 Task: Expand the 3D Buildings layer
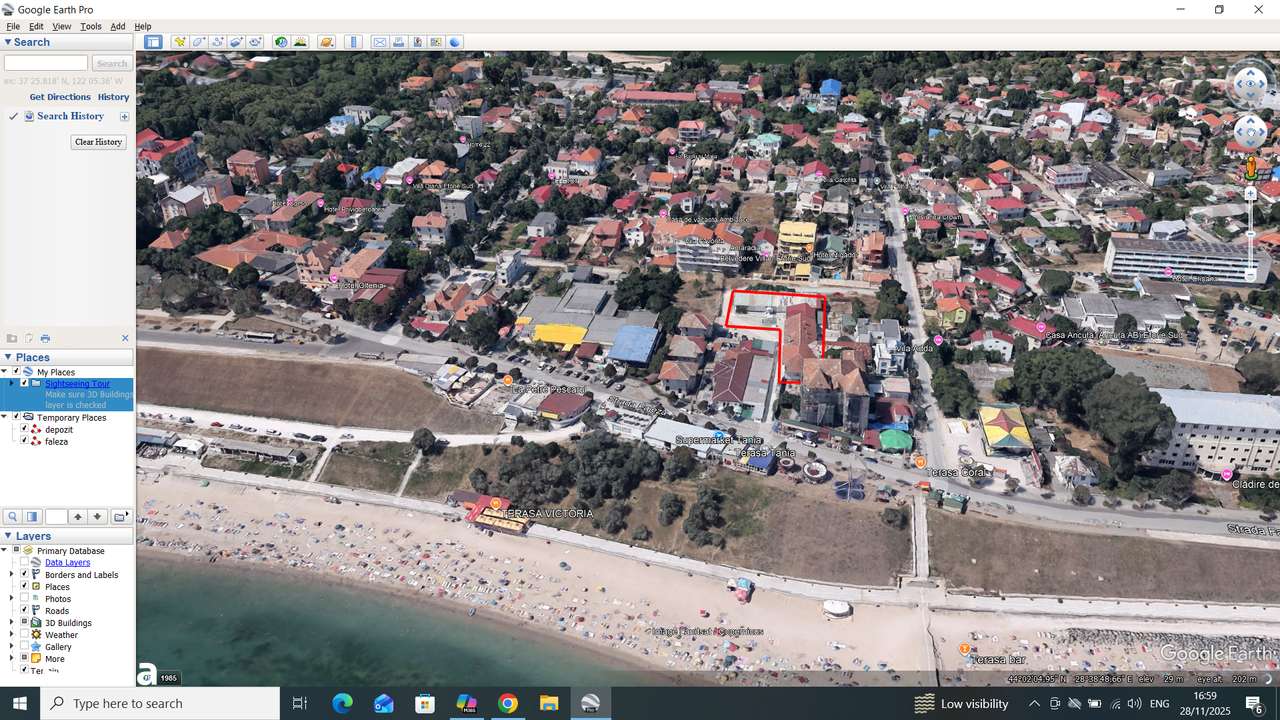click(11, 621)
